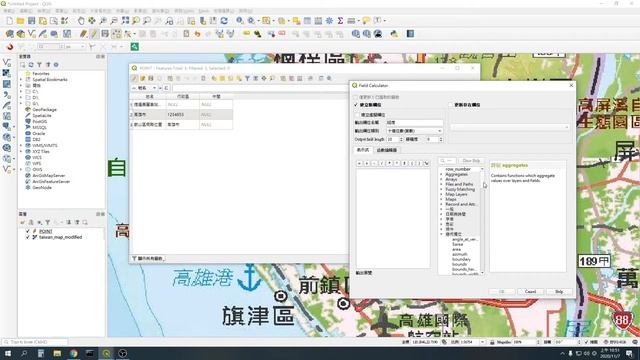640x360 pixels.
Task: Open the Identify Features tool
Action: tap(240, 21)
